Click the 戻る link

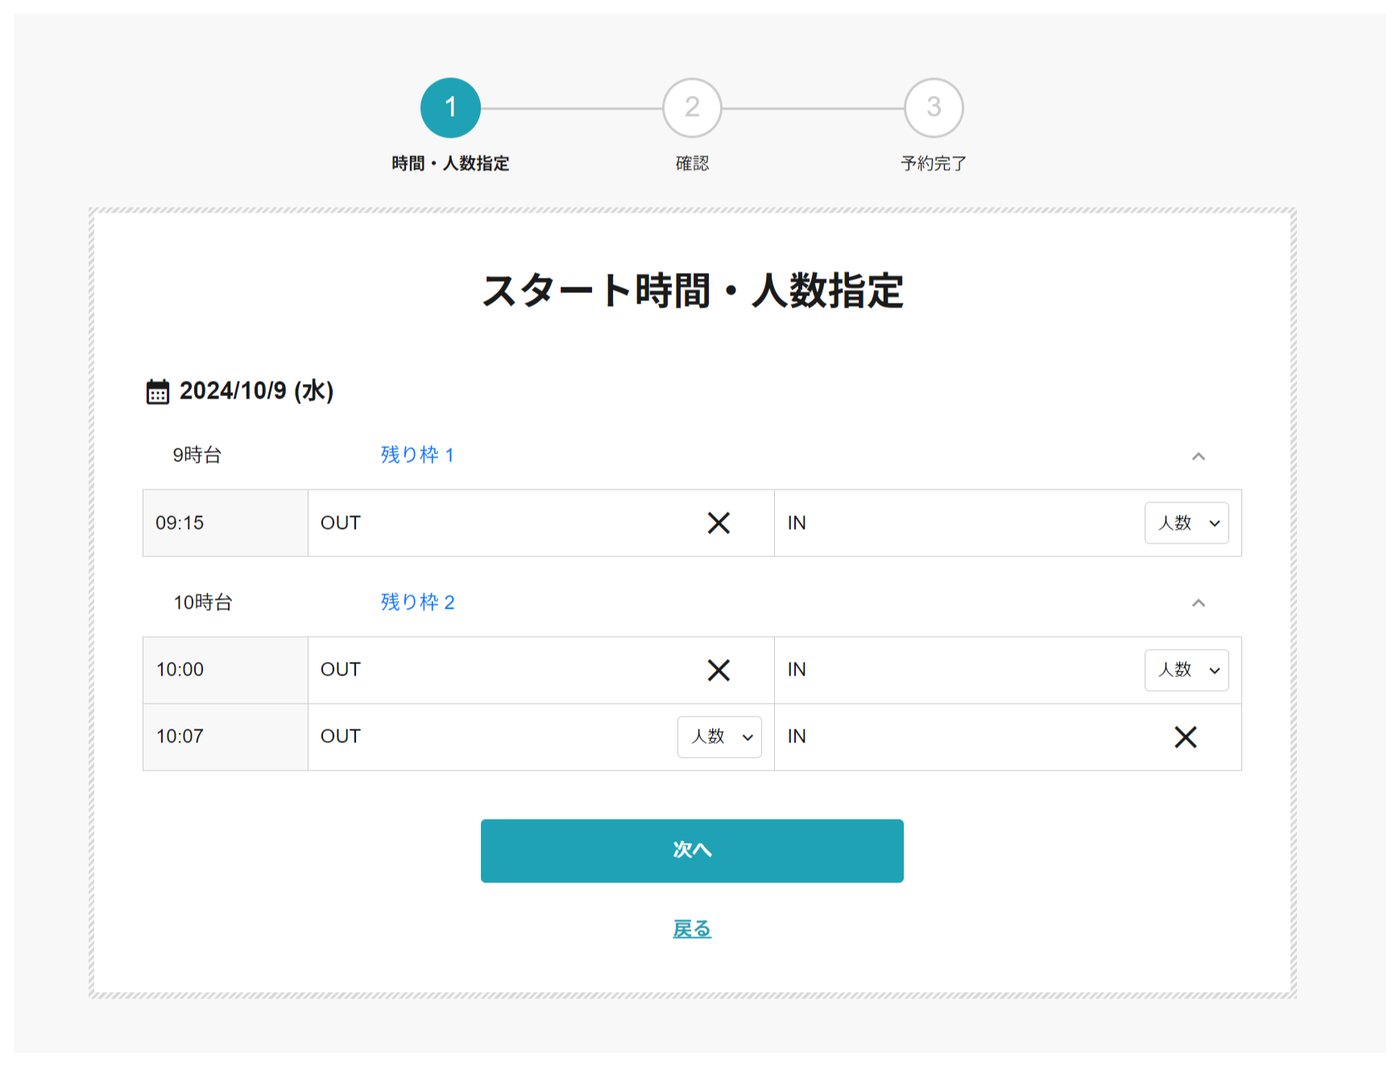[x=692, y=929]
